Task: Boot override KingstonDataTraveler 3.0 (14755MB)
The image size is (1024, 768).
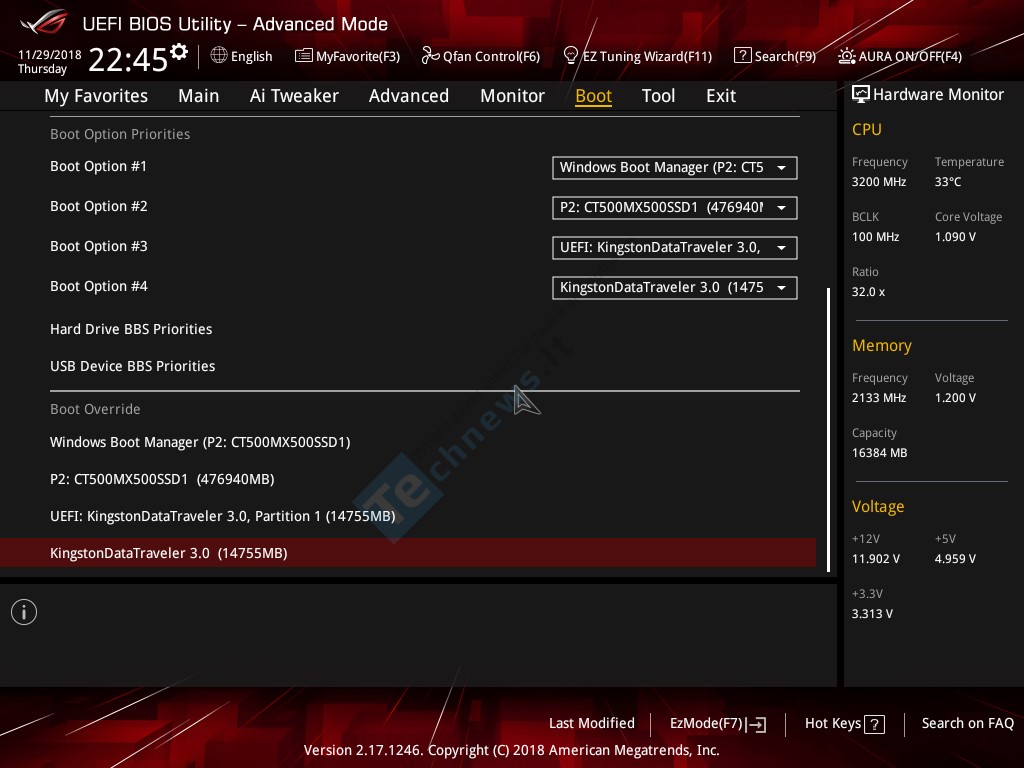Action: click(x=408, y=553)
